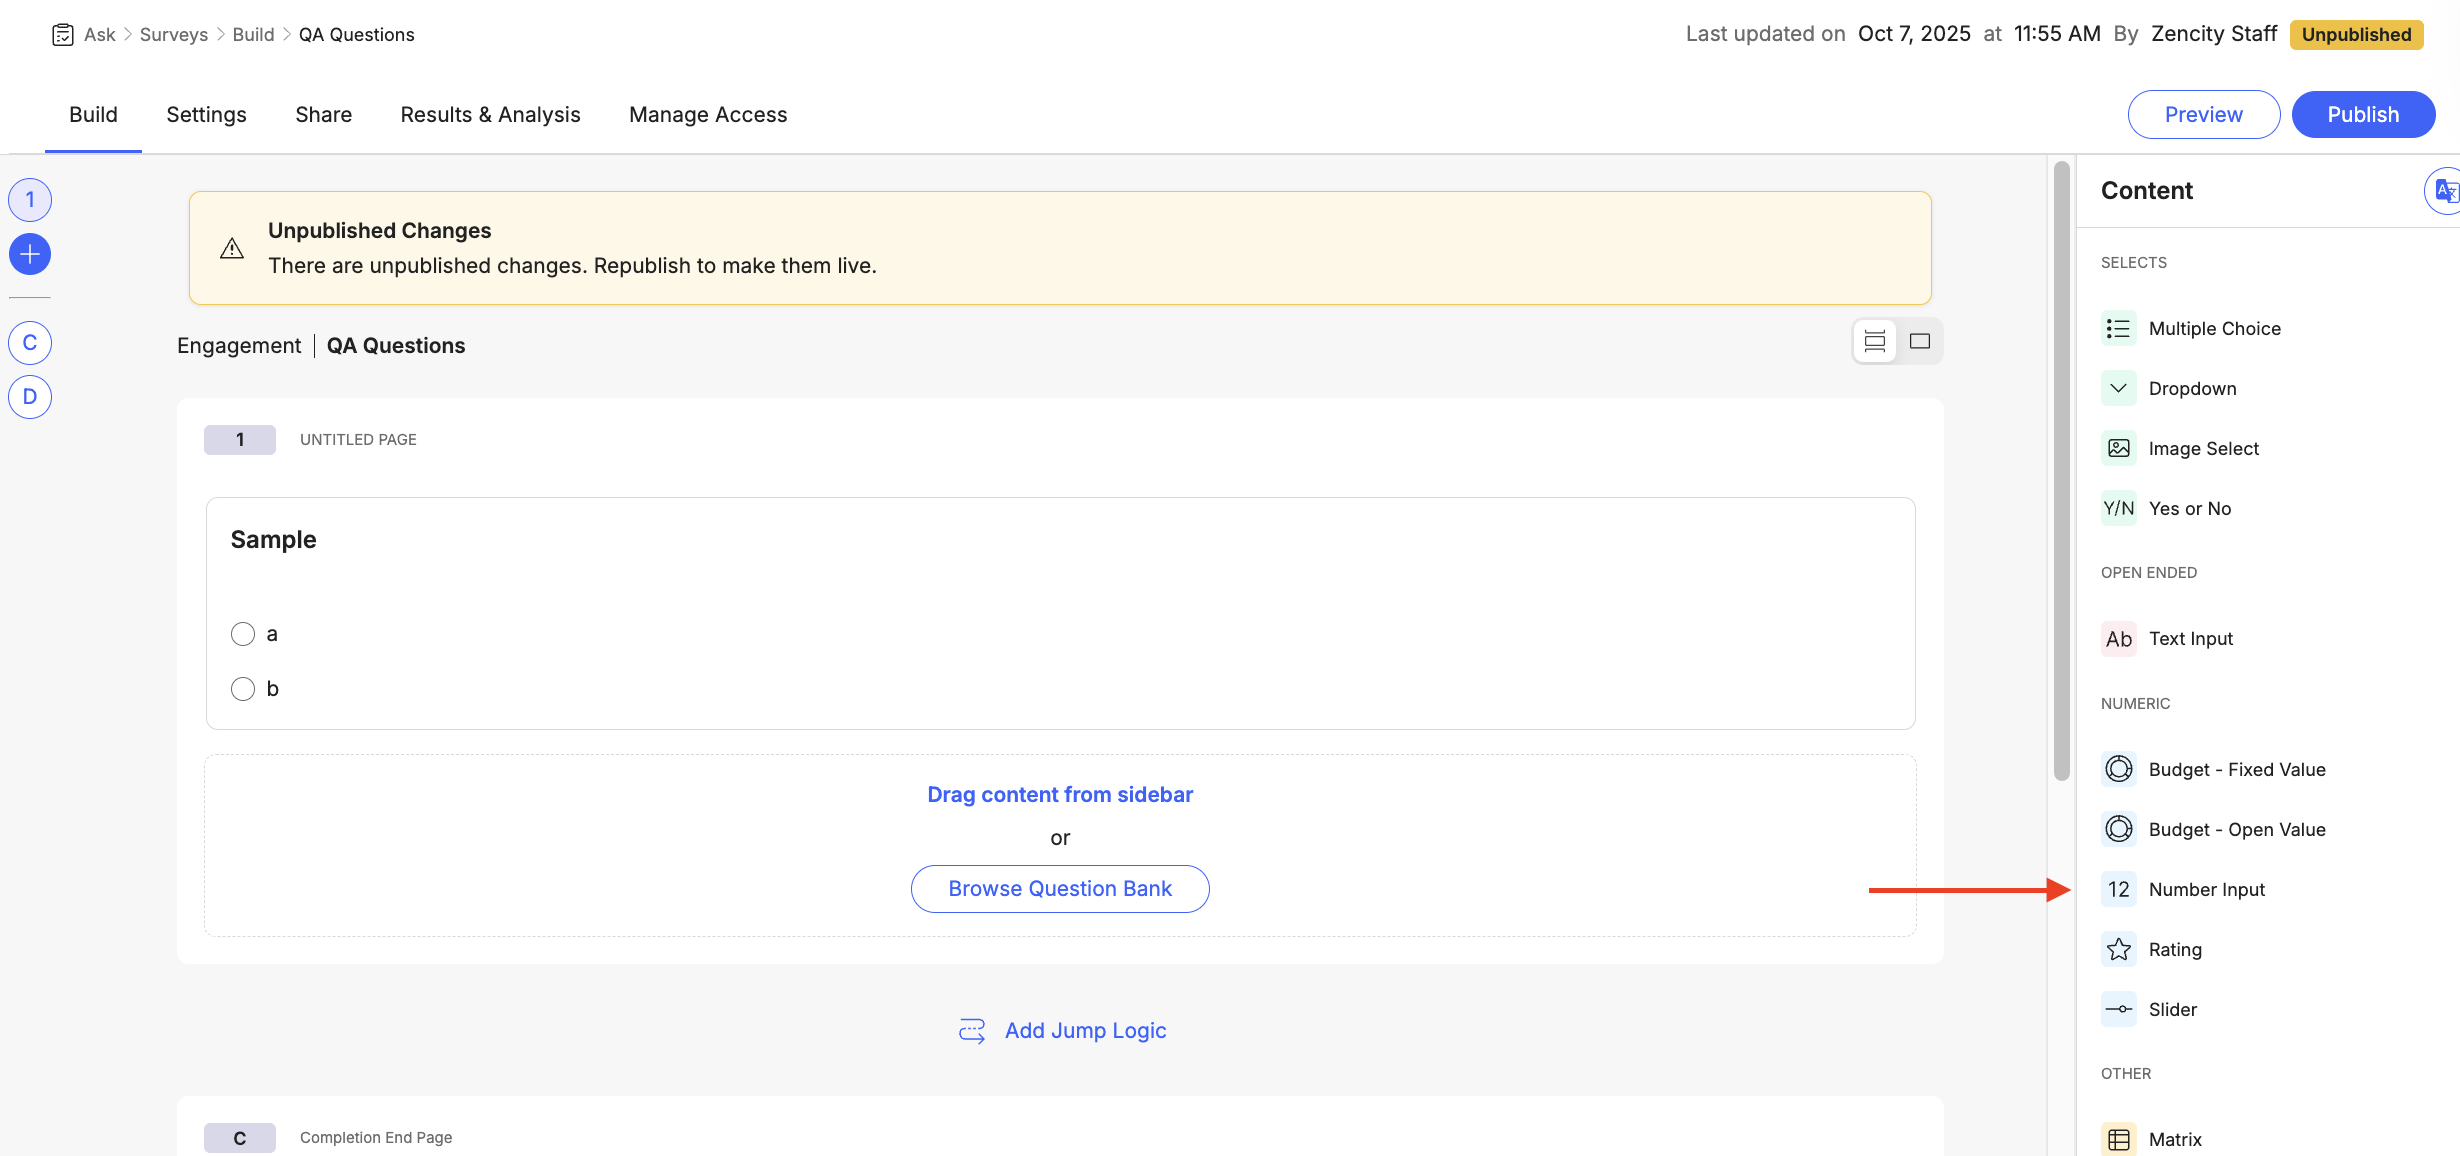Click the Slider question type icon
Image resolution: width=2460 pixels, height=1156 pixels.
pyautogui.click(x=2119, y=1009)
